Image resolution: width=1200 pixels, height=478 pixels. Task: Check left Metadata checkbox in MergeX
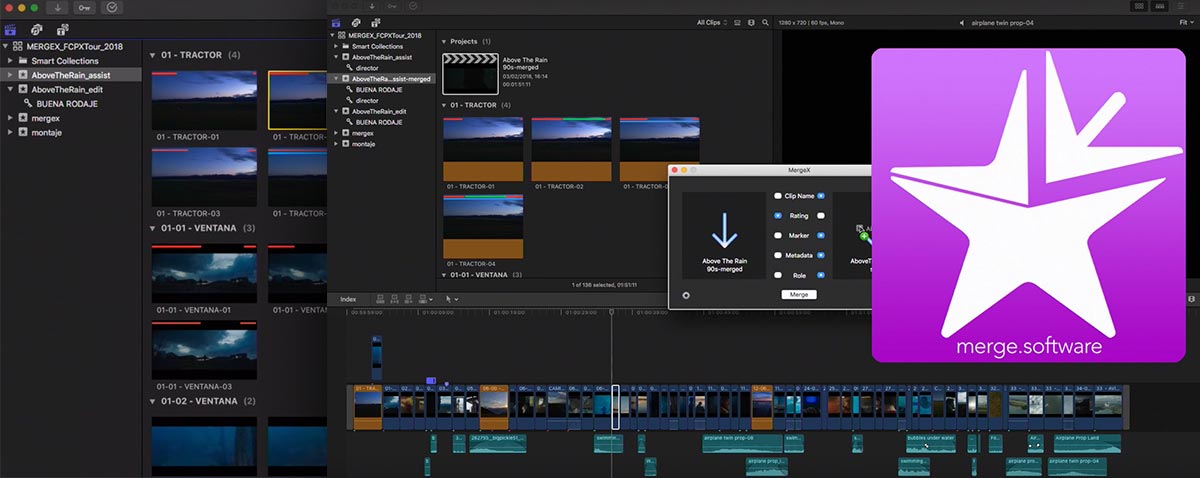[x=778, y=255]
